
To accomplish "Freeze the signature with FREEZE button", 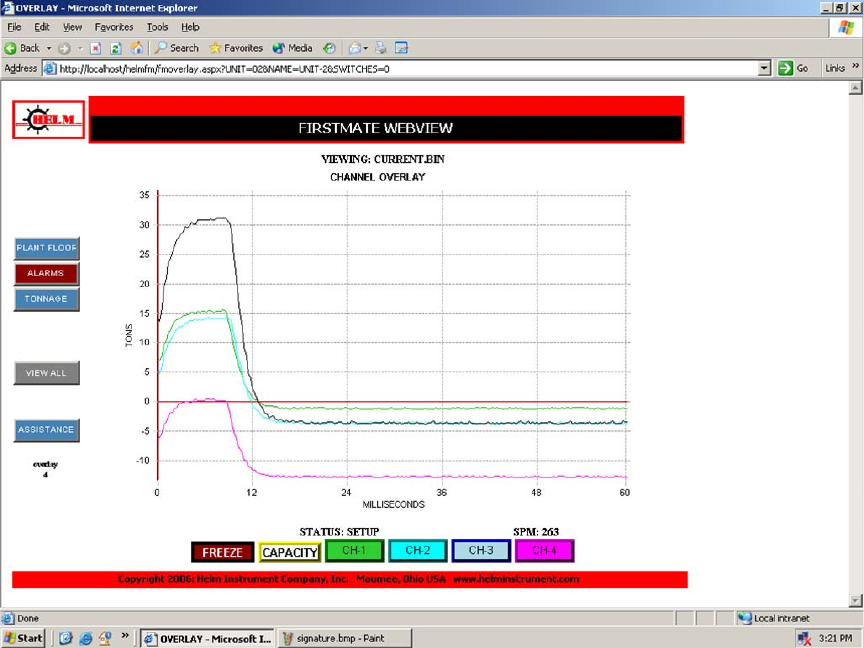I will pyautogui.click(x=223, y=552).
